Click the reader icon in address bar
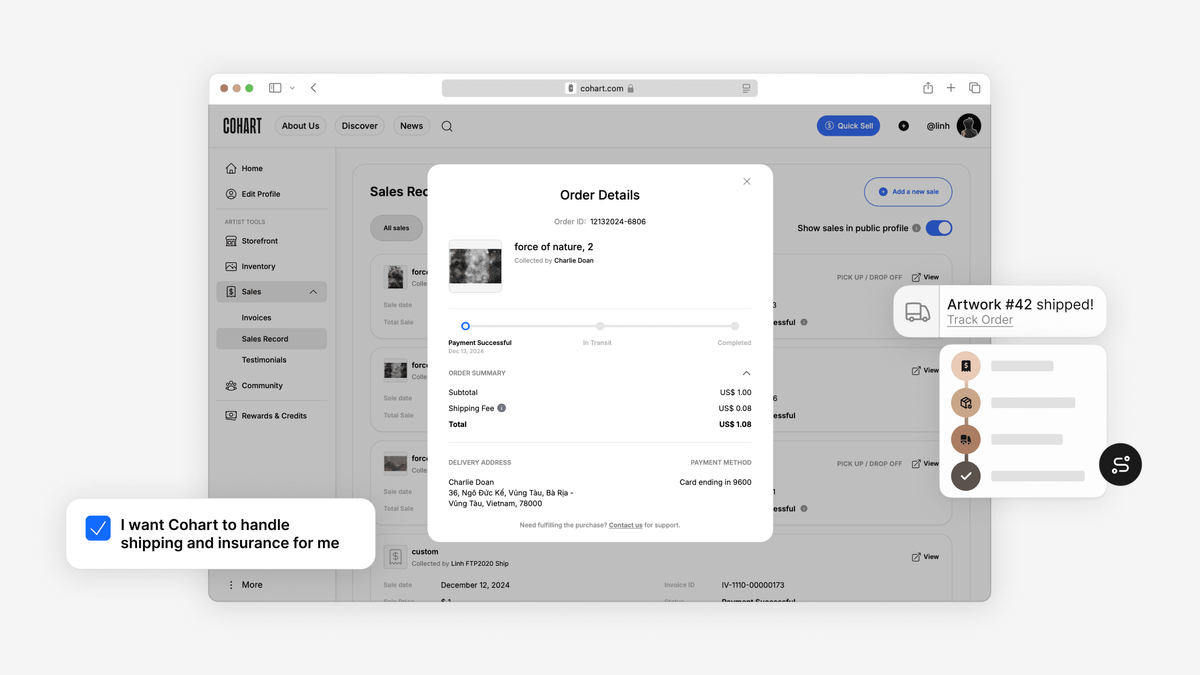1200x675 pixels. pos(746,88)
